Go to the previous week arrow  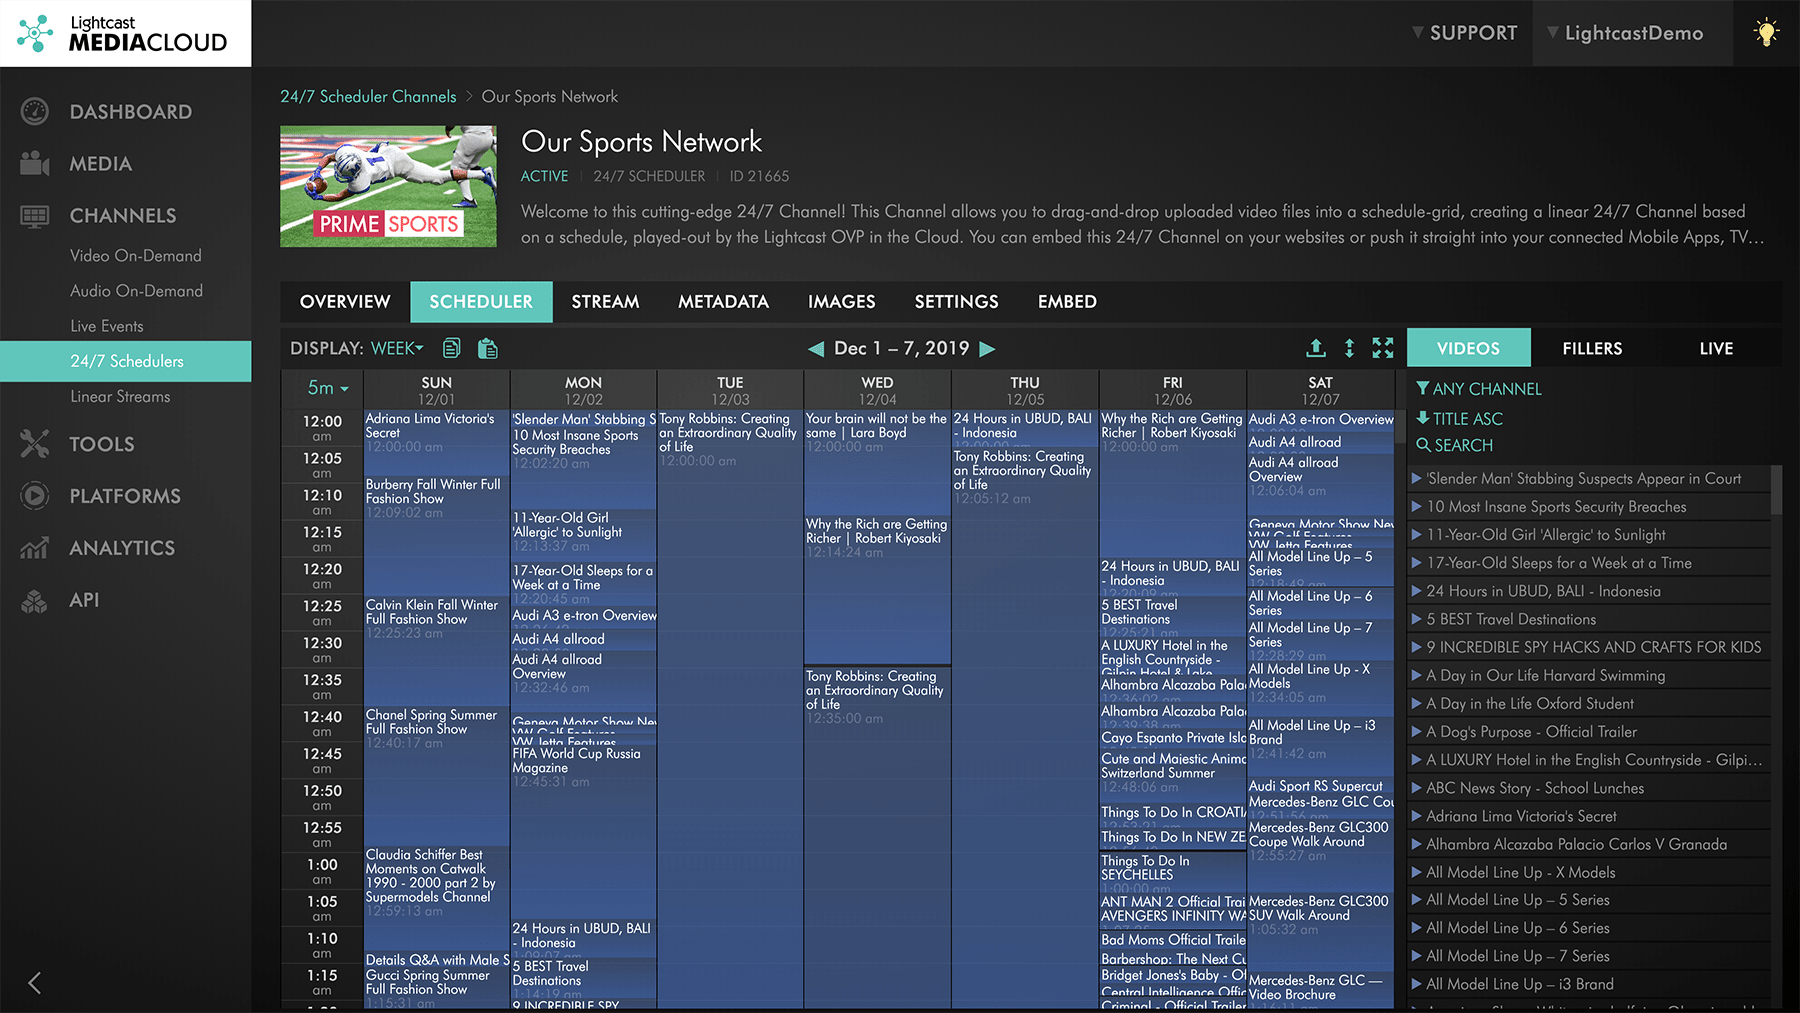pos(816,349)
